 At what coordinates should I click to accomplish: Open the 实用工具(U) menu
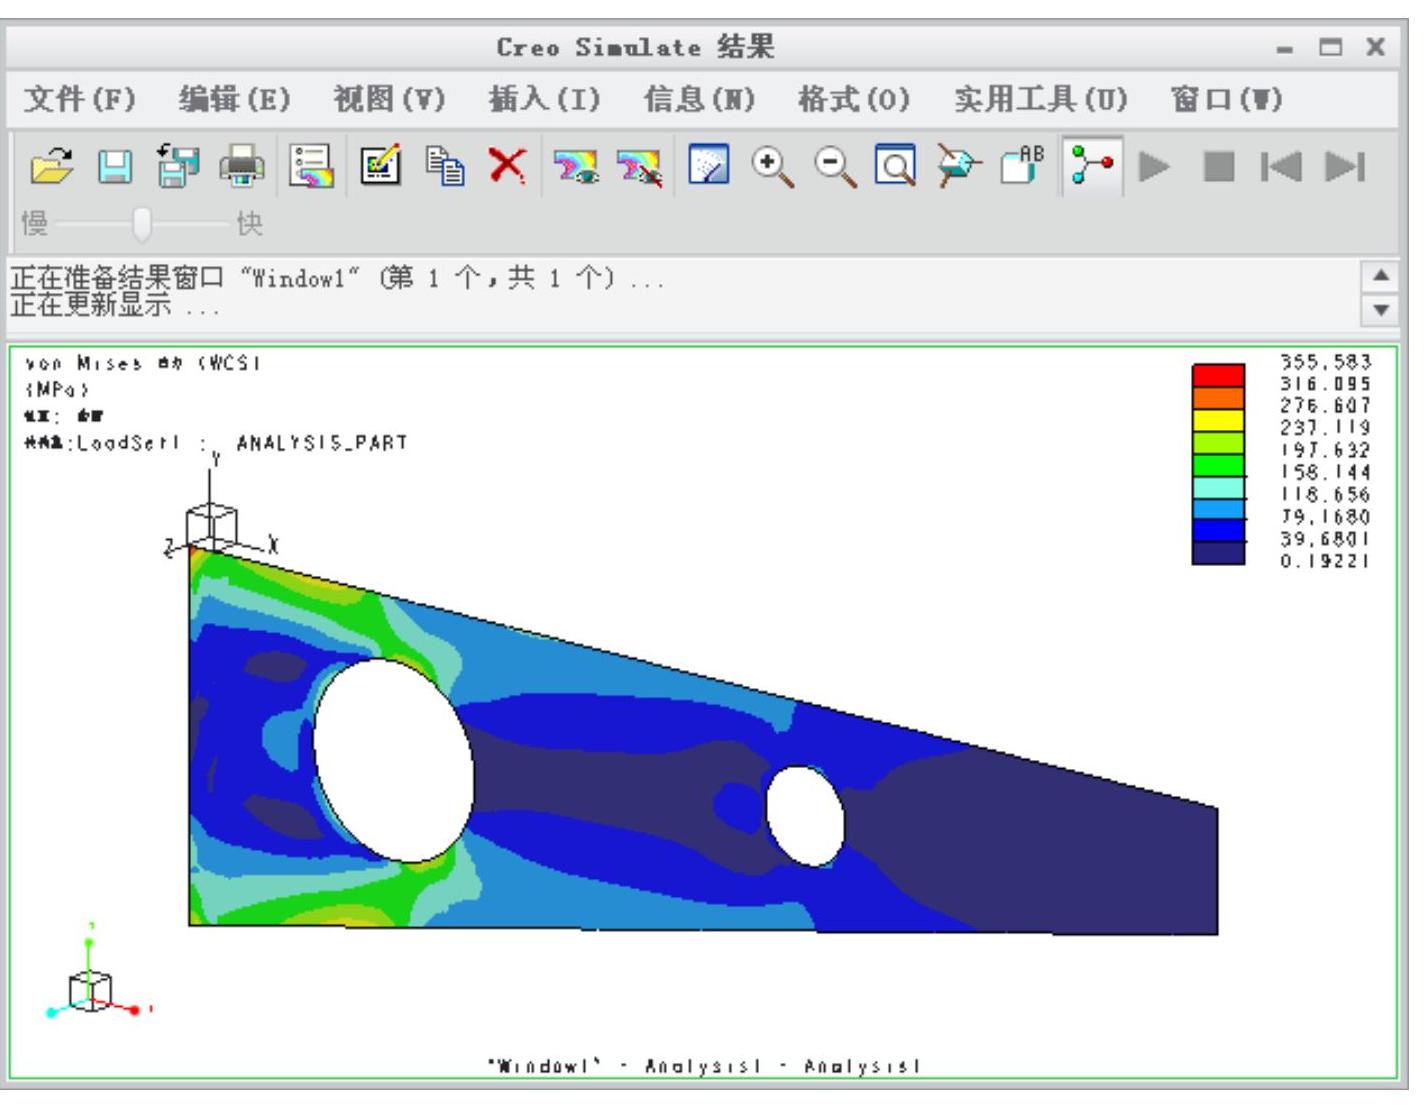[1040, 100]
